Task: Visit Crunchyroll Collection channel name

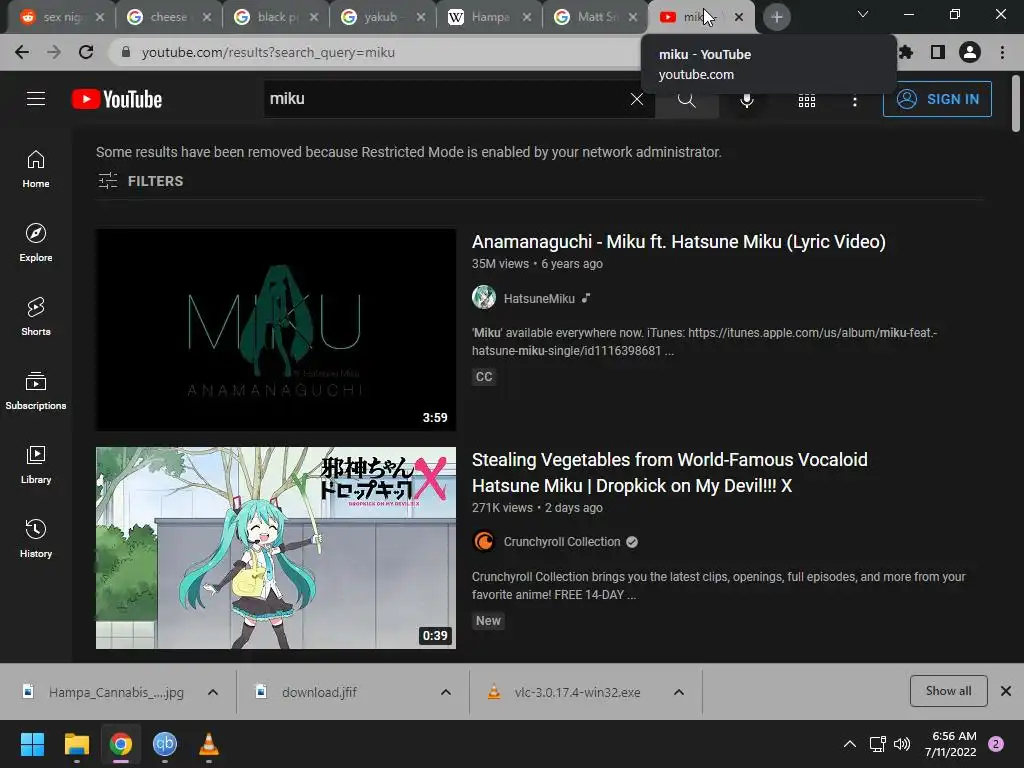Action: coord(562,541)
